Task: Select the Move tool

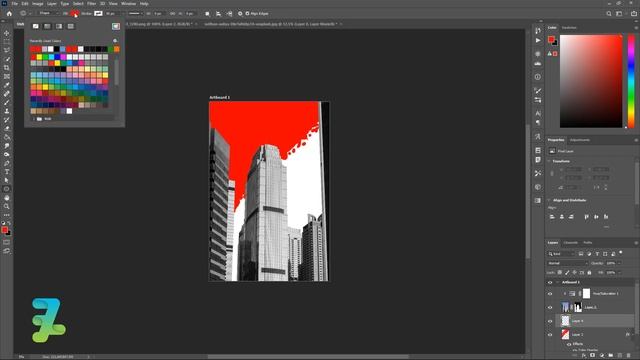Action: click(x=7, y=33)
